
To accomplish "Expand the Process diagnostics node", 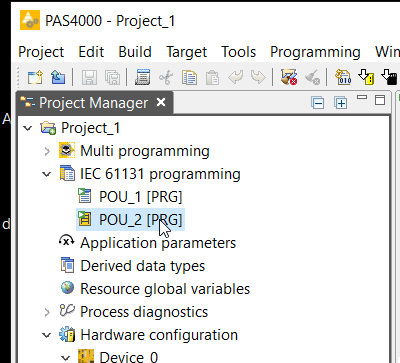I will 47,312.
